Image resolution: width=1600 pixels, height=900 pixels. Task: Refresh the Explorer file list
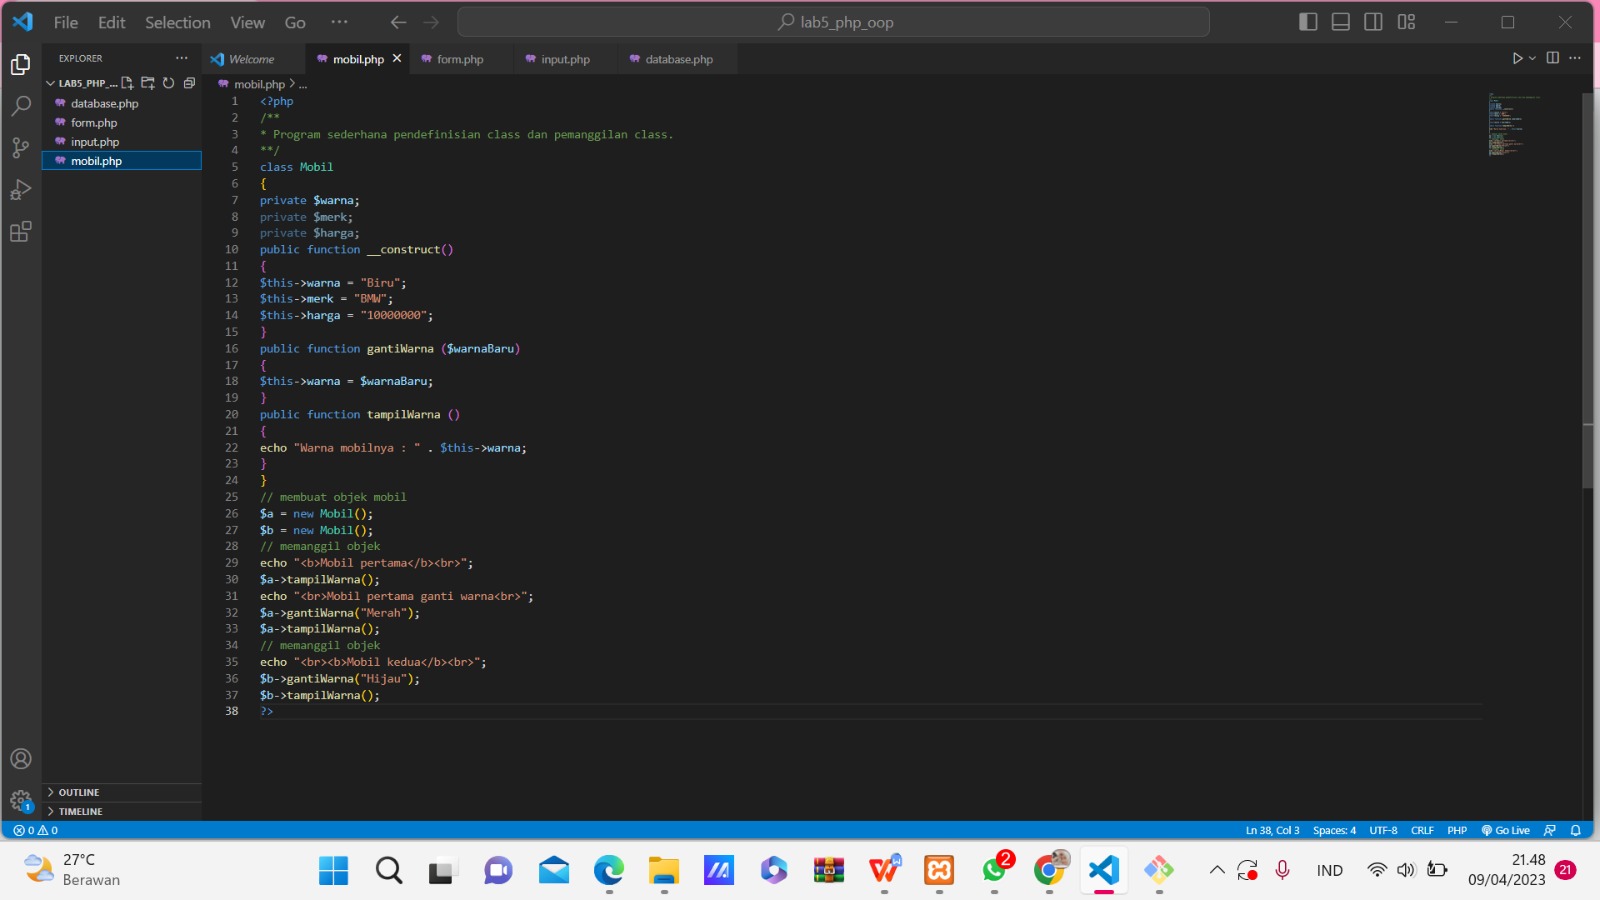coord(168,83)
